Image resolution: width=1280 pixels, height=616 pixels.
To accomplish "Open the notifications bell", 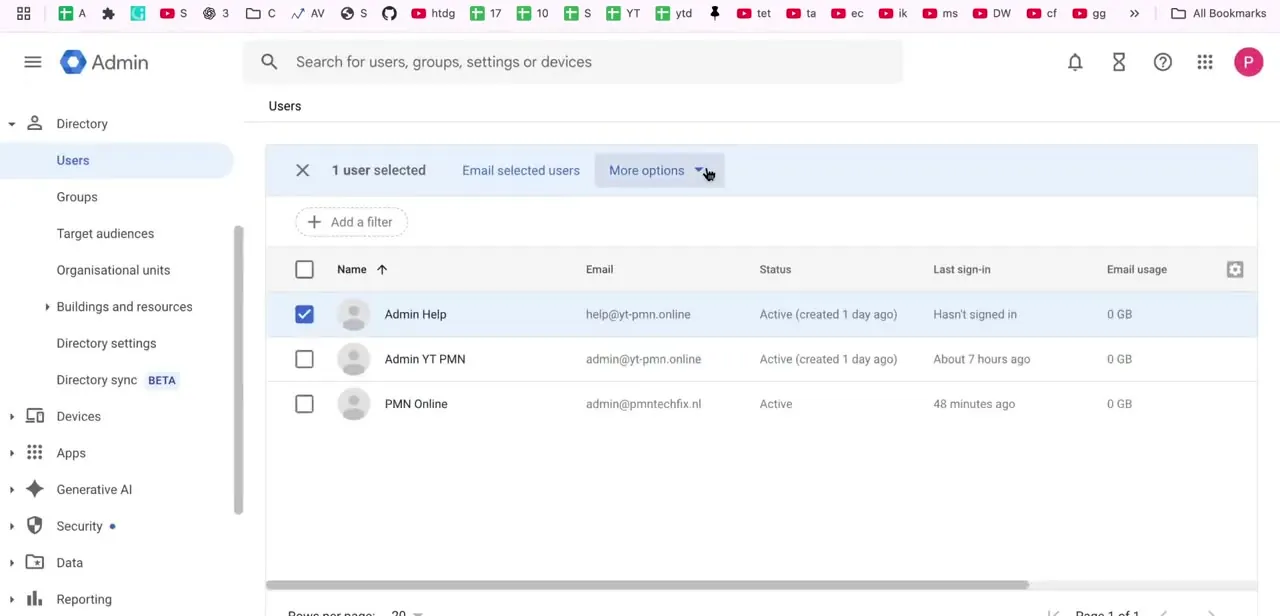I will [1075, 62].
